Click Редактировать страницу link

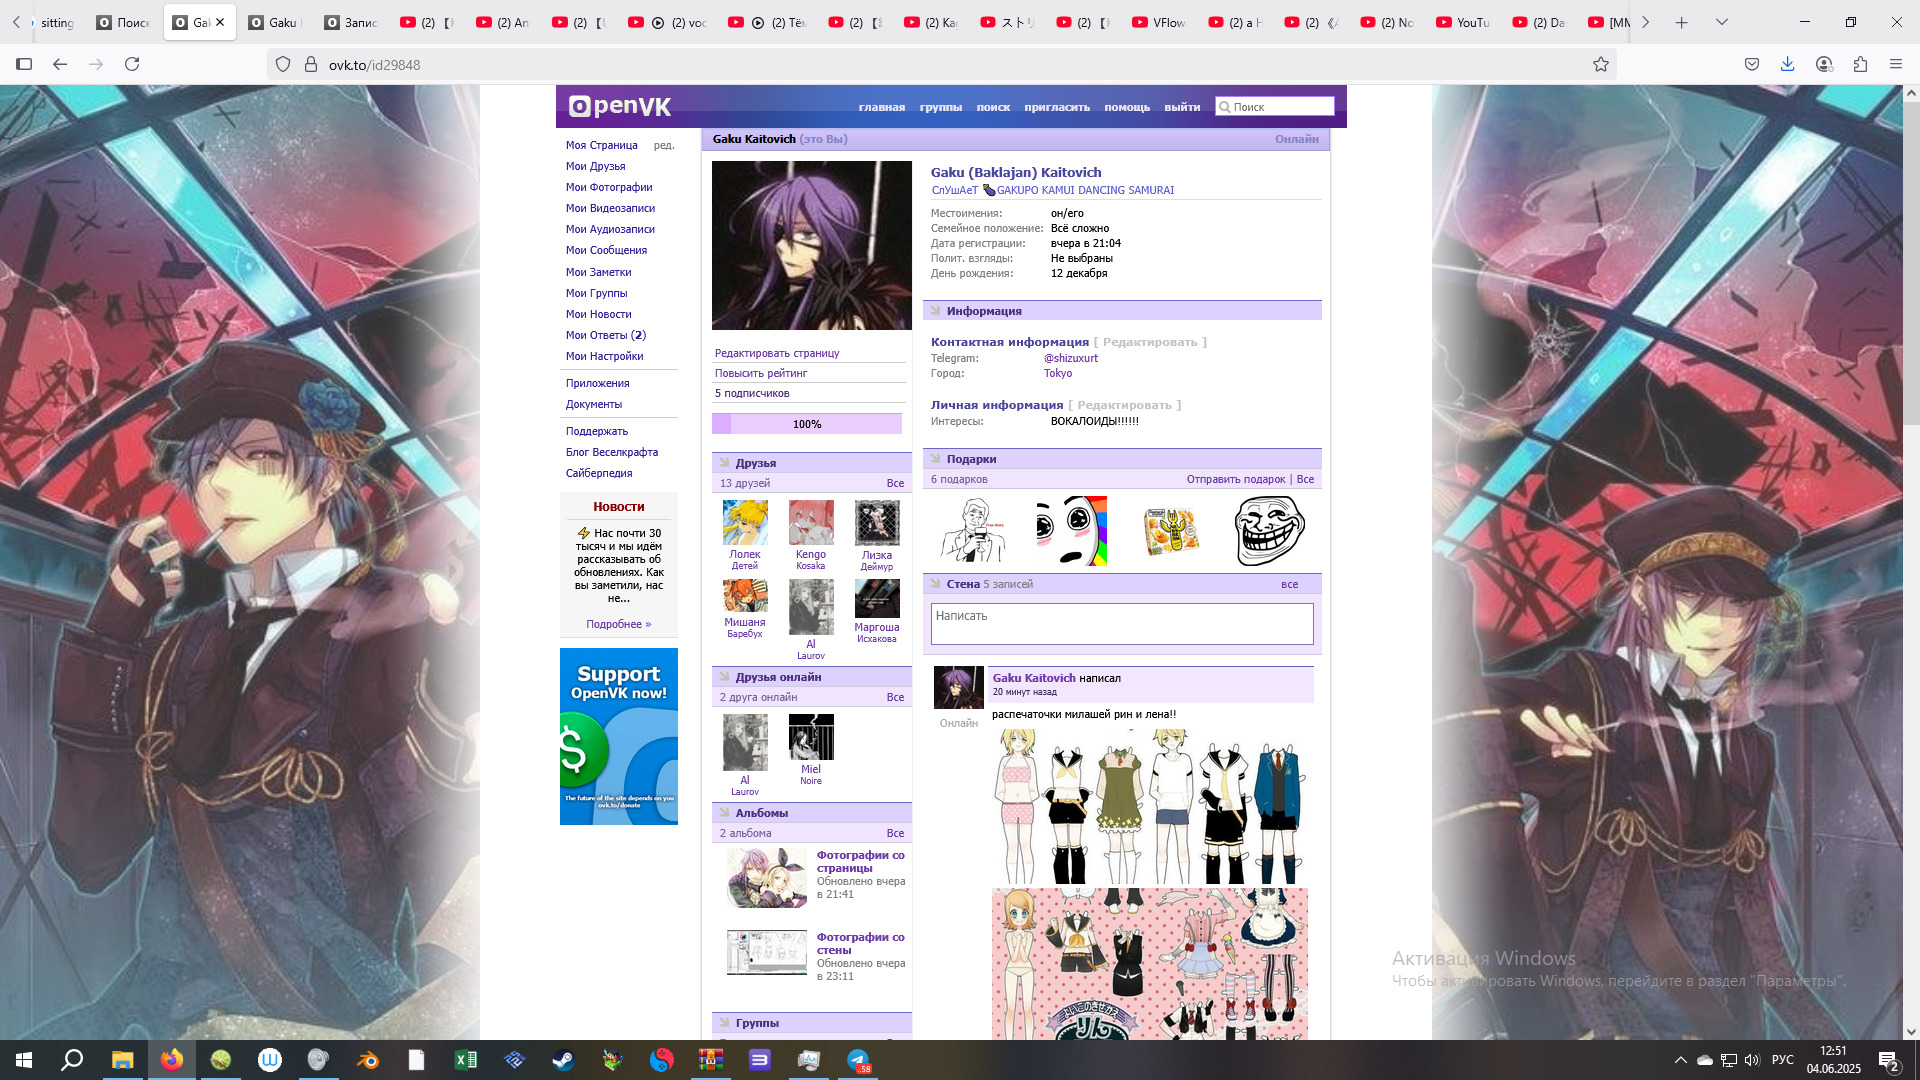click(x=777, y=353)
